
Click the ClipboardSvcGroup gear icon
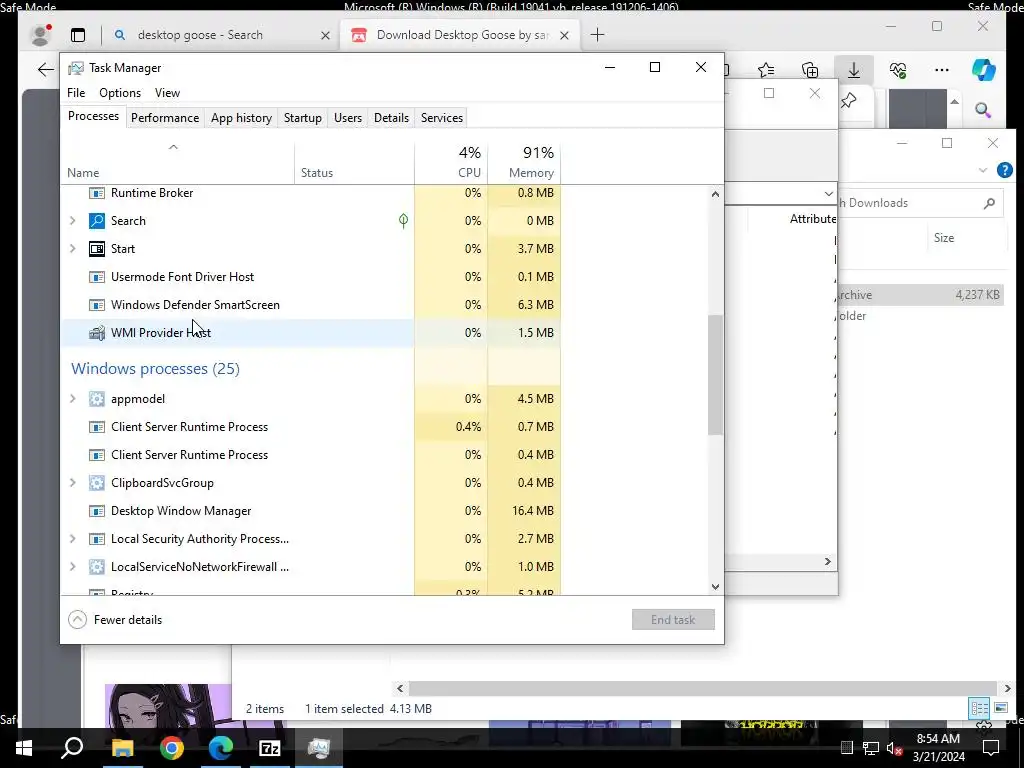[97, 483]
